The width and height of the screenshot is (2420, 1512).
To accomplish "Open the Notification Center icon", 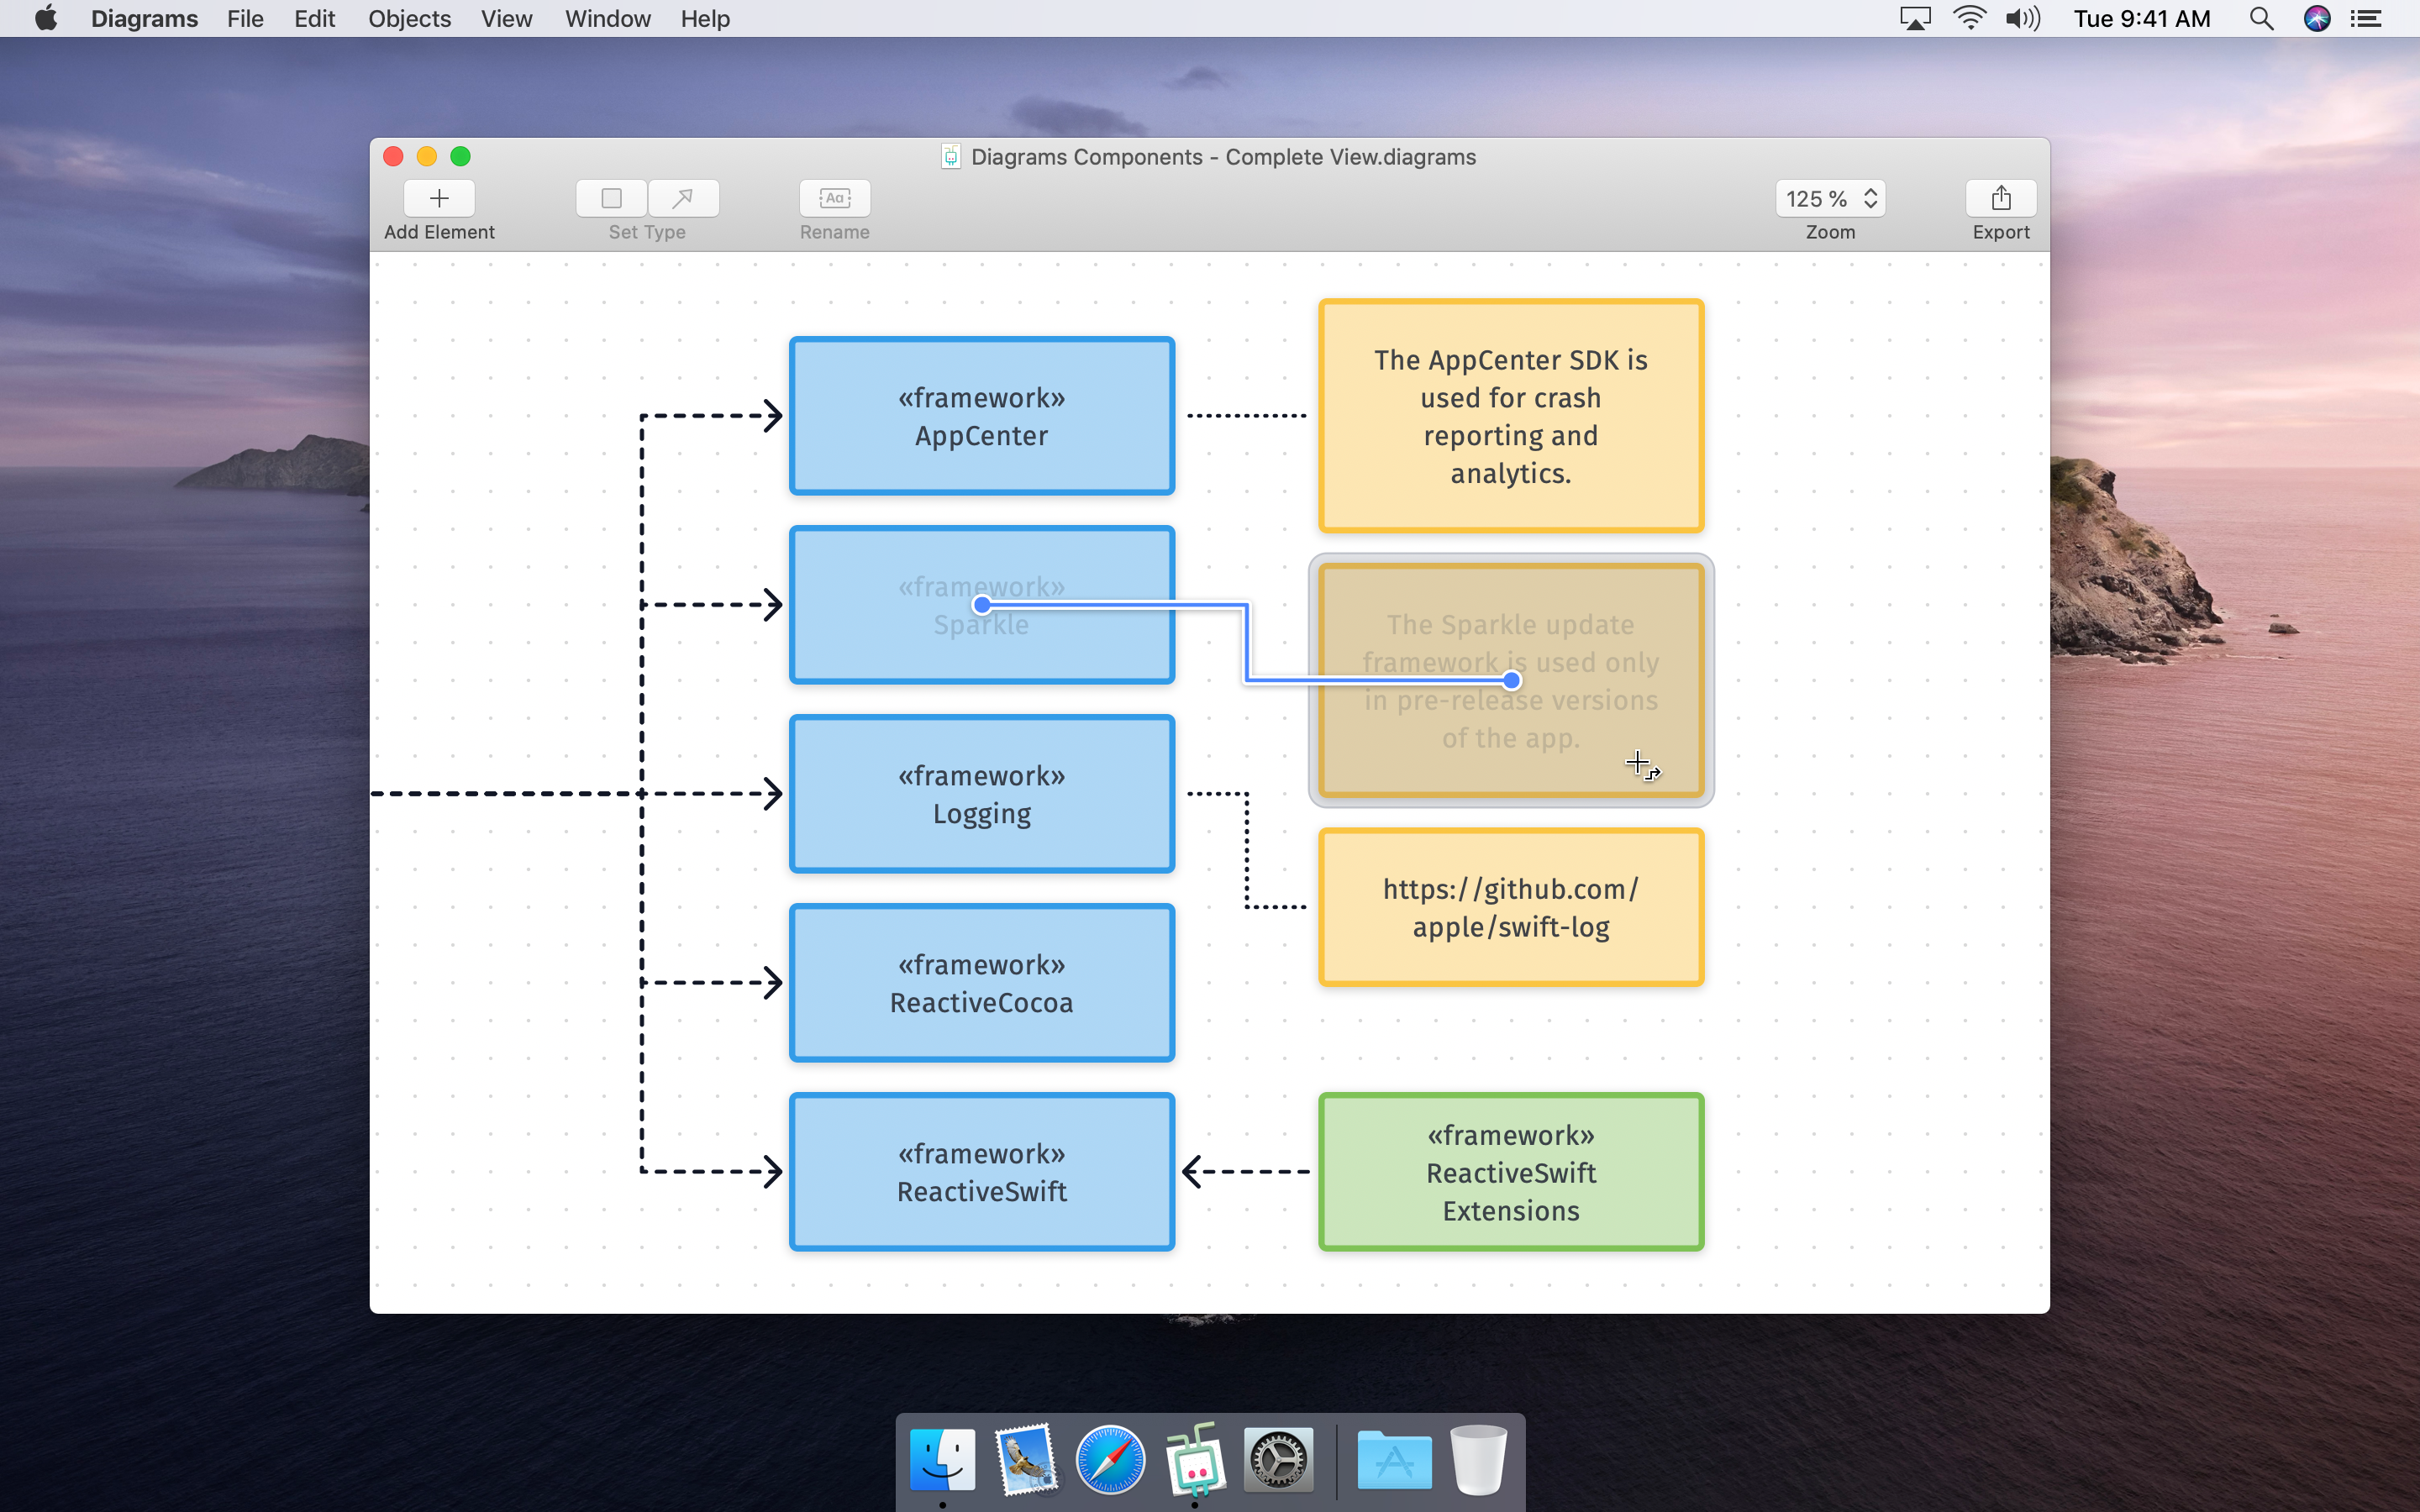I will 2366,19.
